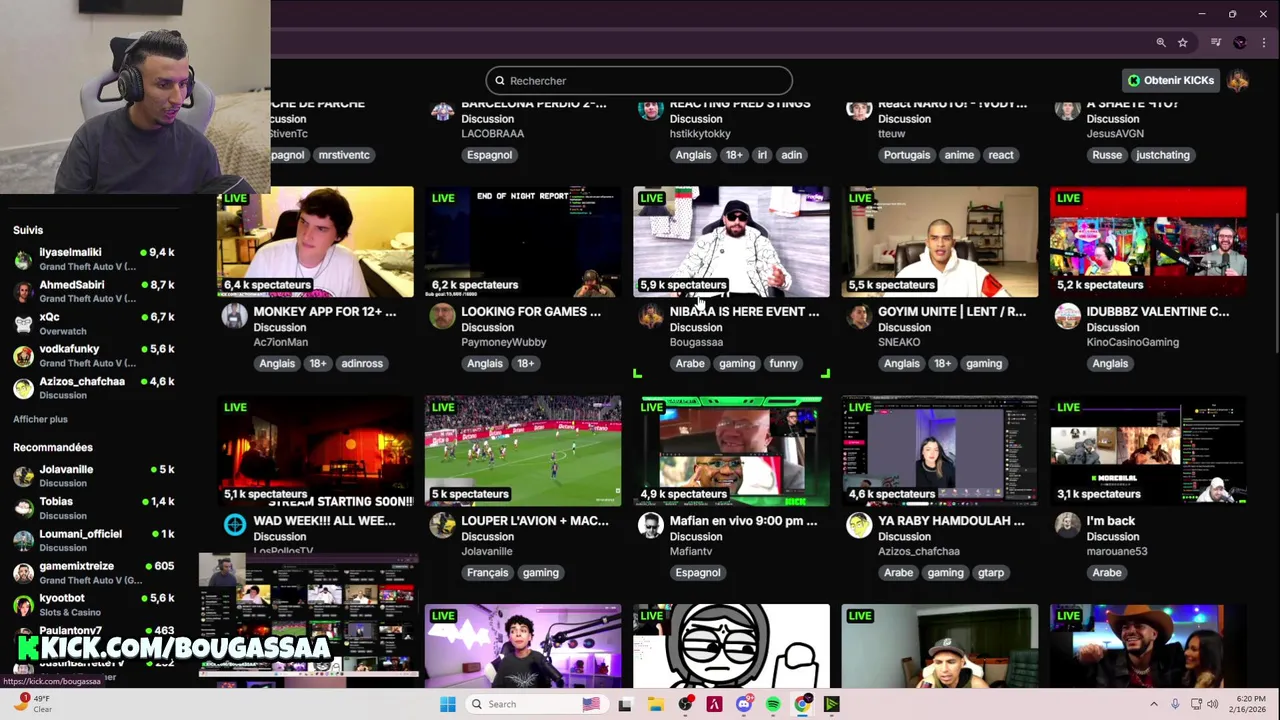Screen dimensions: 1280x720
Task: Open Chrome three-dot menu
Action: [1264, 43]
